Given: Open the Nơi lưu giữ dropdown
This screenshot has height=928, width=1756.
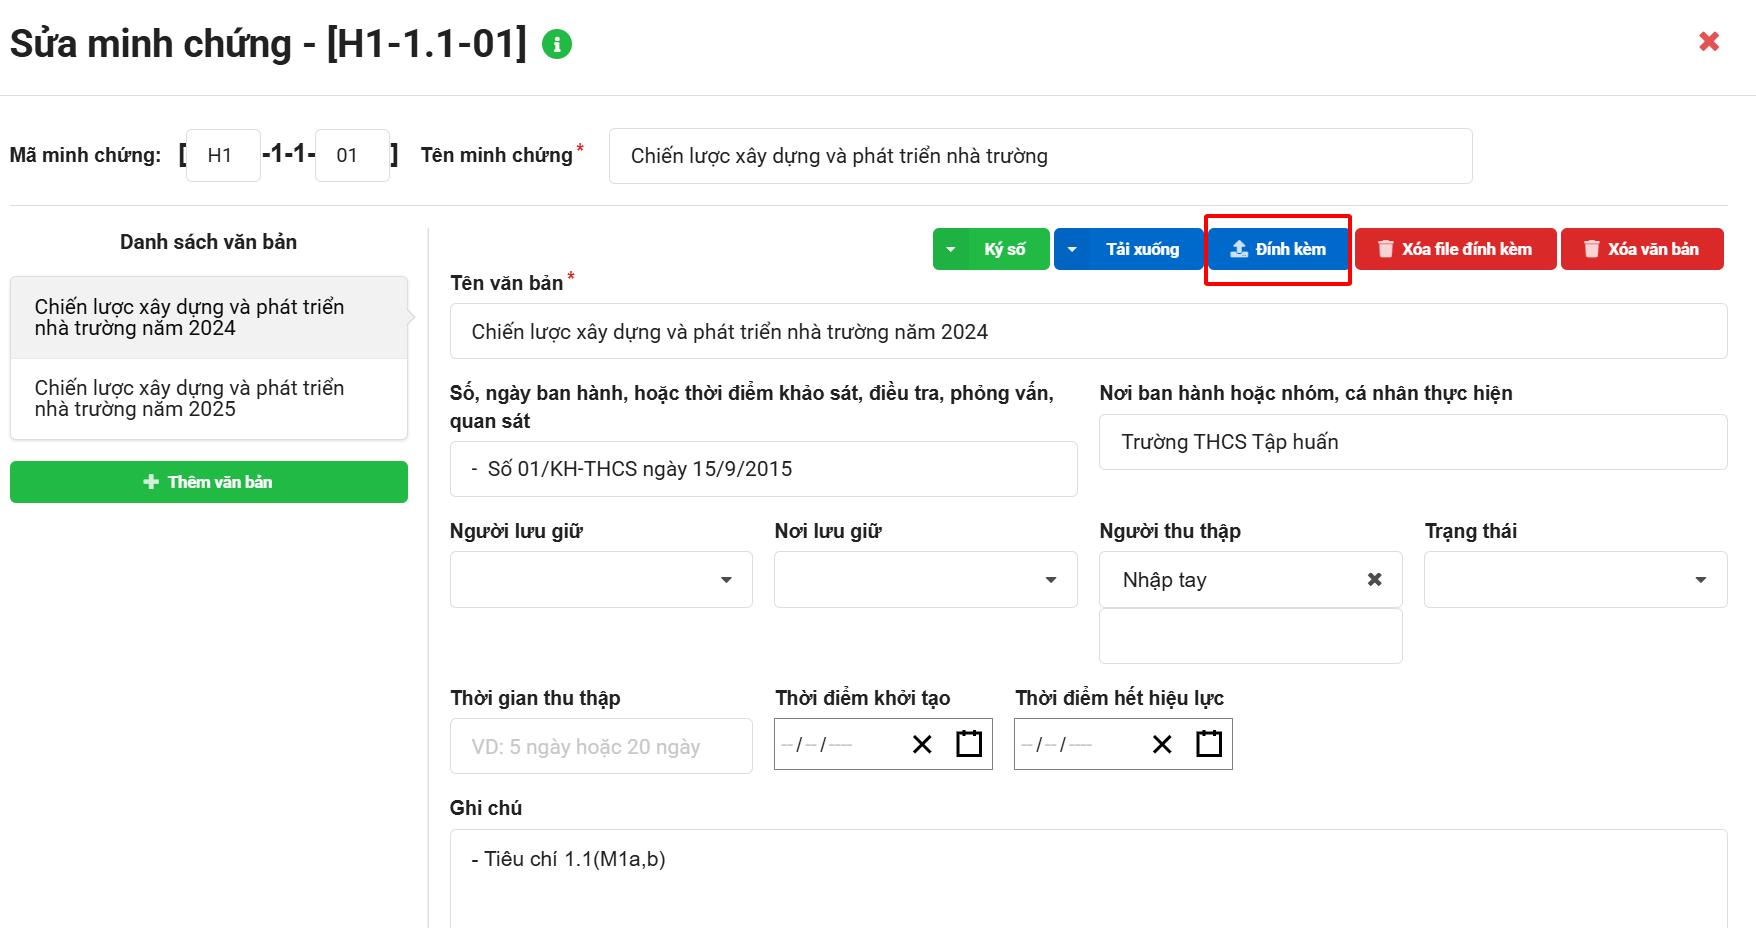Looking at the screenshot, I should tap(925, 580).
